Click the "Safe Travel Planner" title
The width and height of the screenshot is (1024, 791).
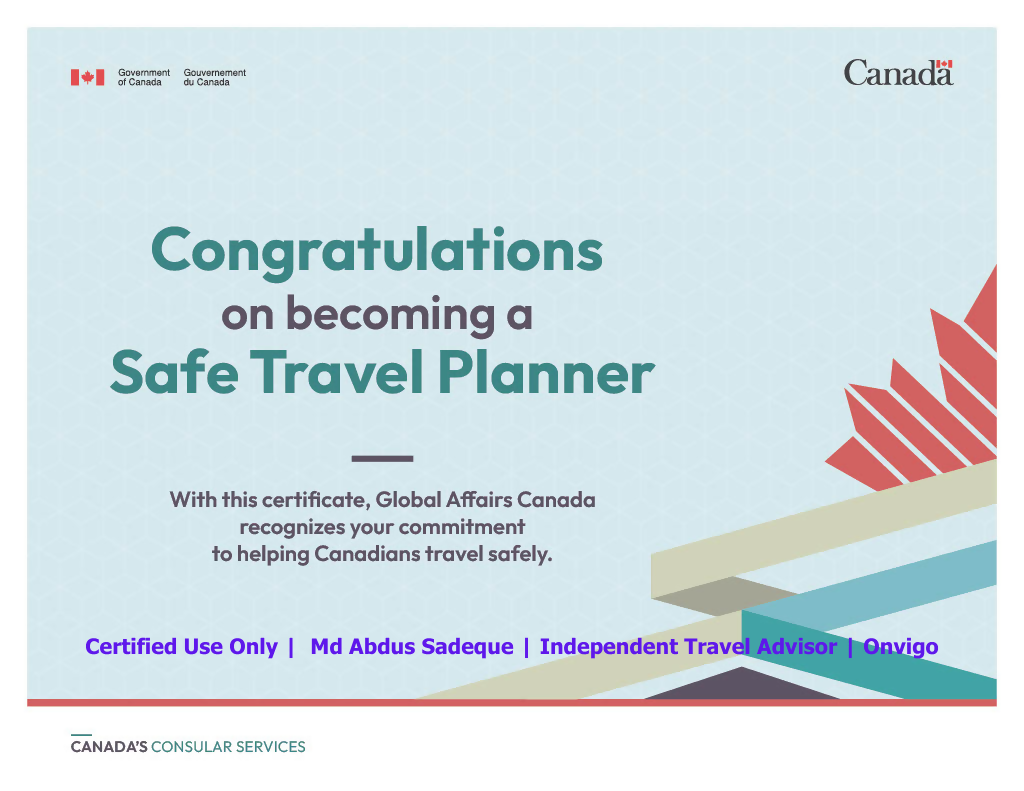[382, 373]
